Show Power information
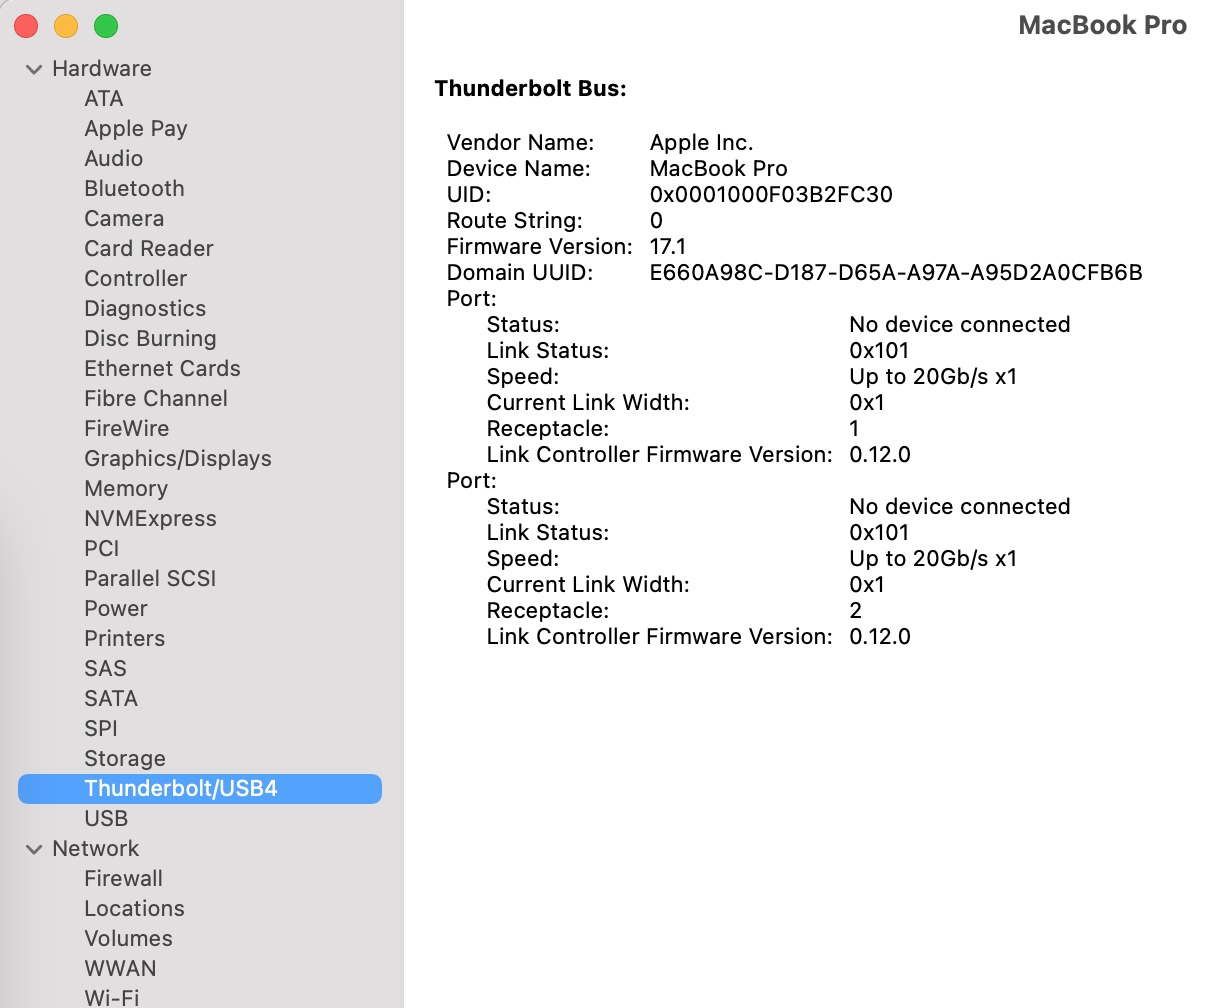Screen dimensions: 1230x1008 coord(116,609)
